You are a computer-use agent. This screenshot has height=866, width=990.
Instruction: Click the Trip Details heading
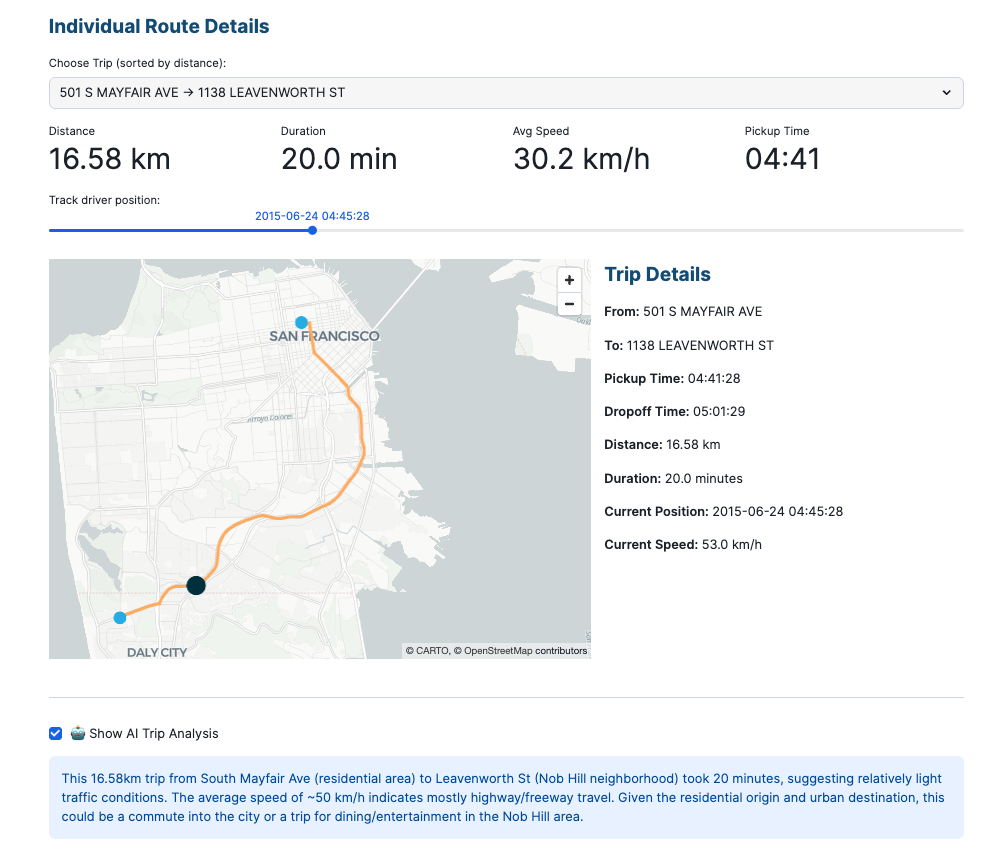[657, 274]
